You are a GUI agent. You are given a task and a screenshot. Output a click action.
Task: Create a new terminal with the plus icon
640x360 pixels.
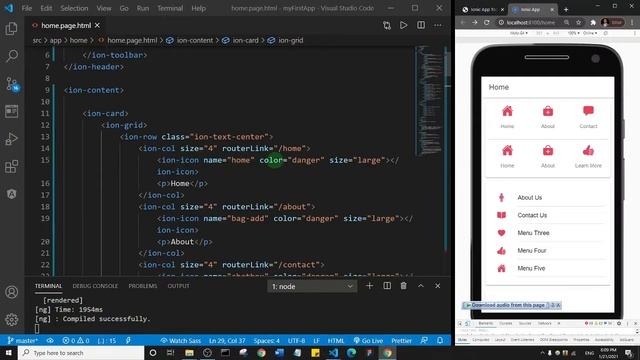point(369,286)
